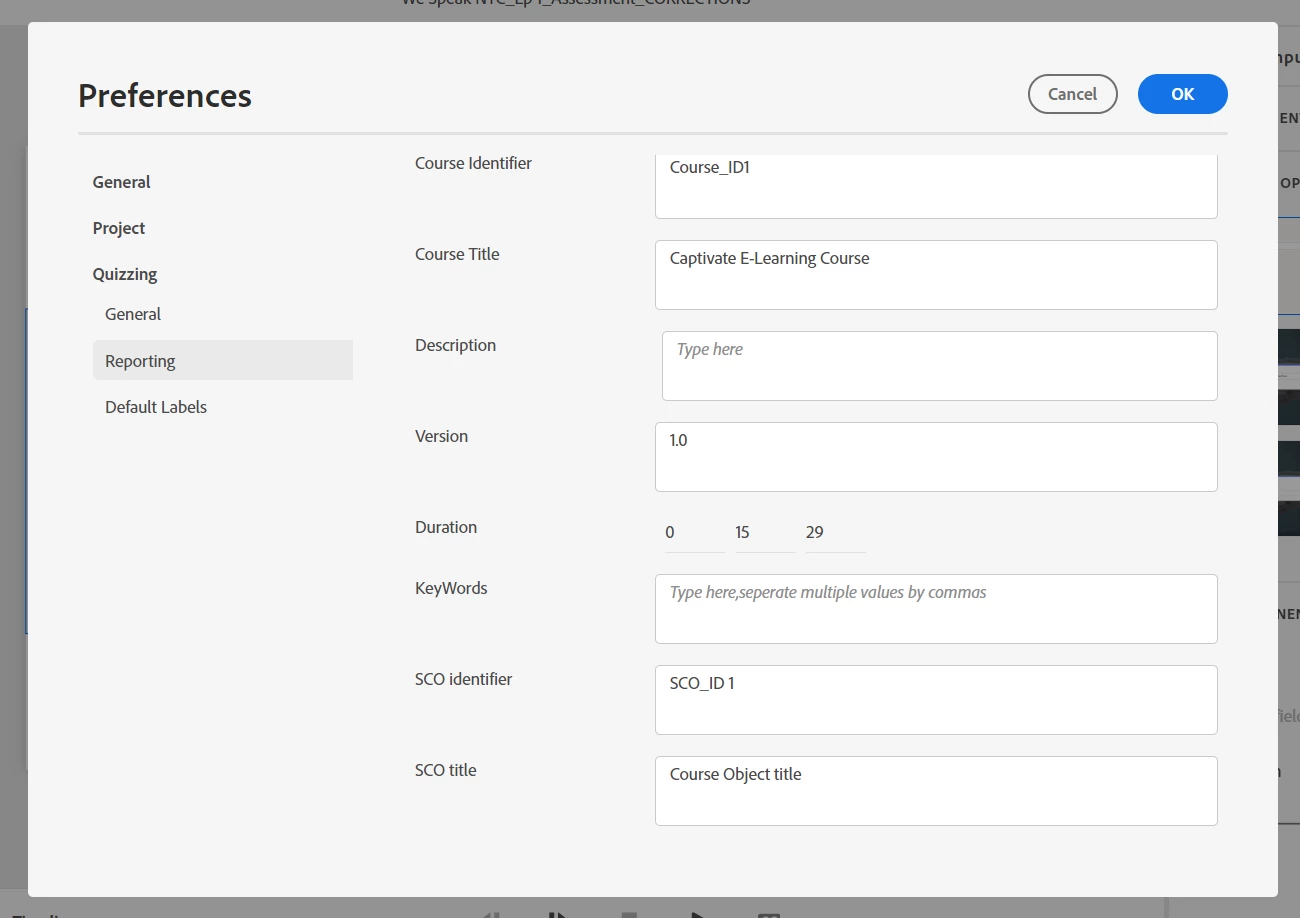Select the Duration hours field
This screenshot has width=1300, height=918.
(694, 532)
